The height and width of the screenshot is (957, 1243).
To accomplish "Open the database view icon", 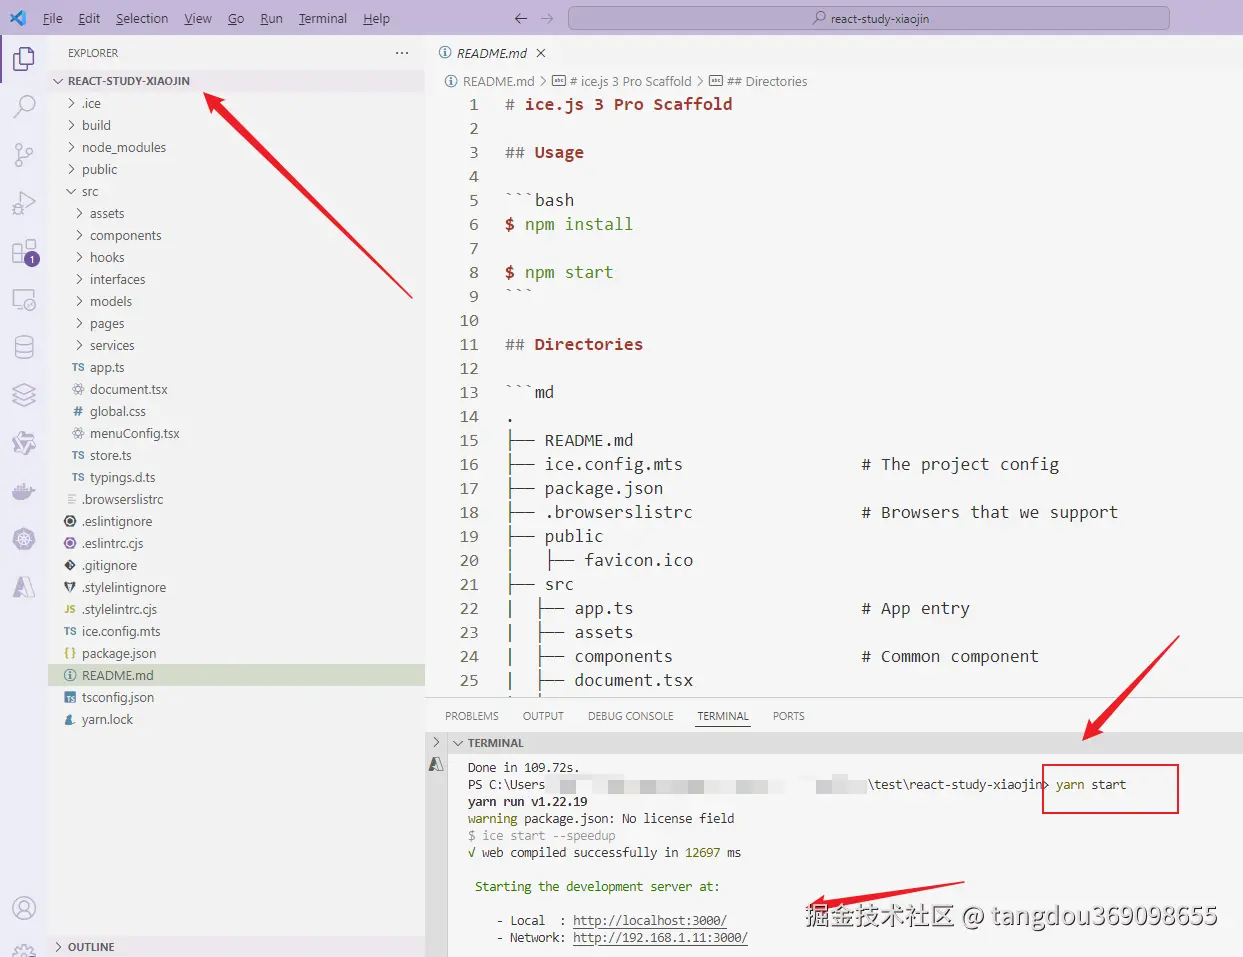I will (24, 347).
